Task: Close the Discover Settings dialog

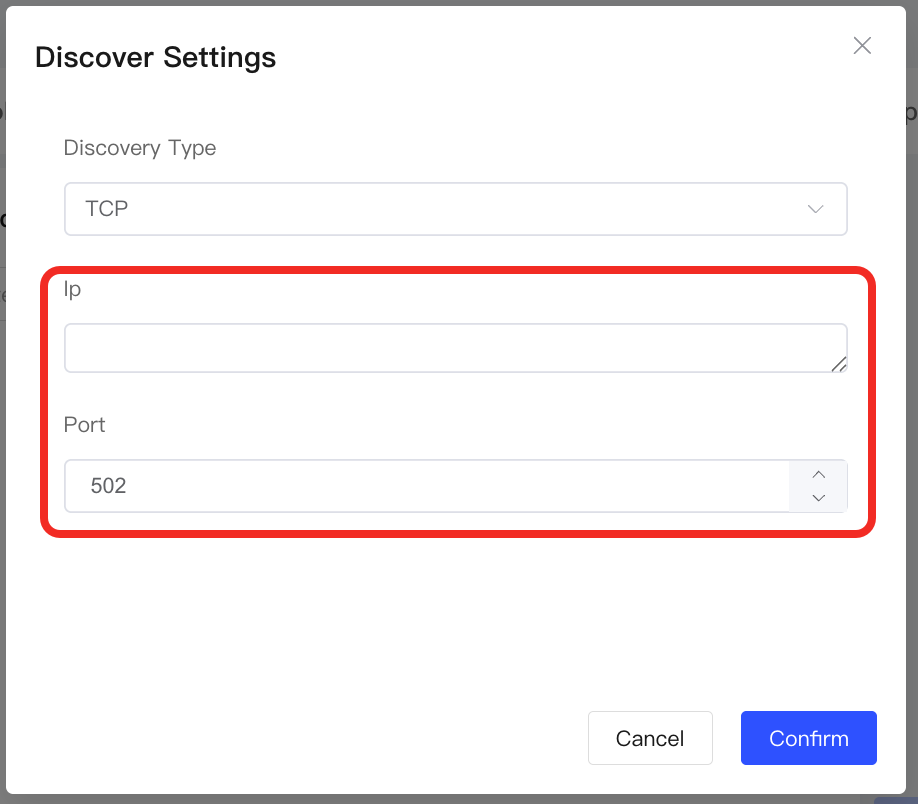Action: [x=862, y=46]
